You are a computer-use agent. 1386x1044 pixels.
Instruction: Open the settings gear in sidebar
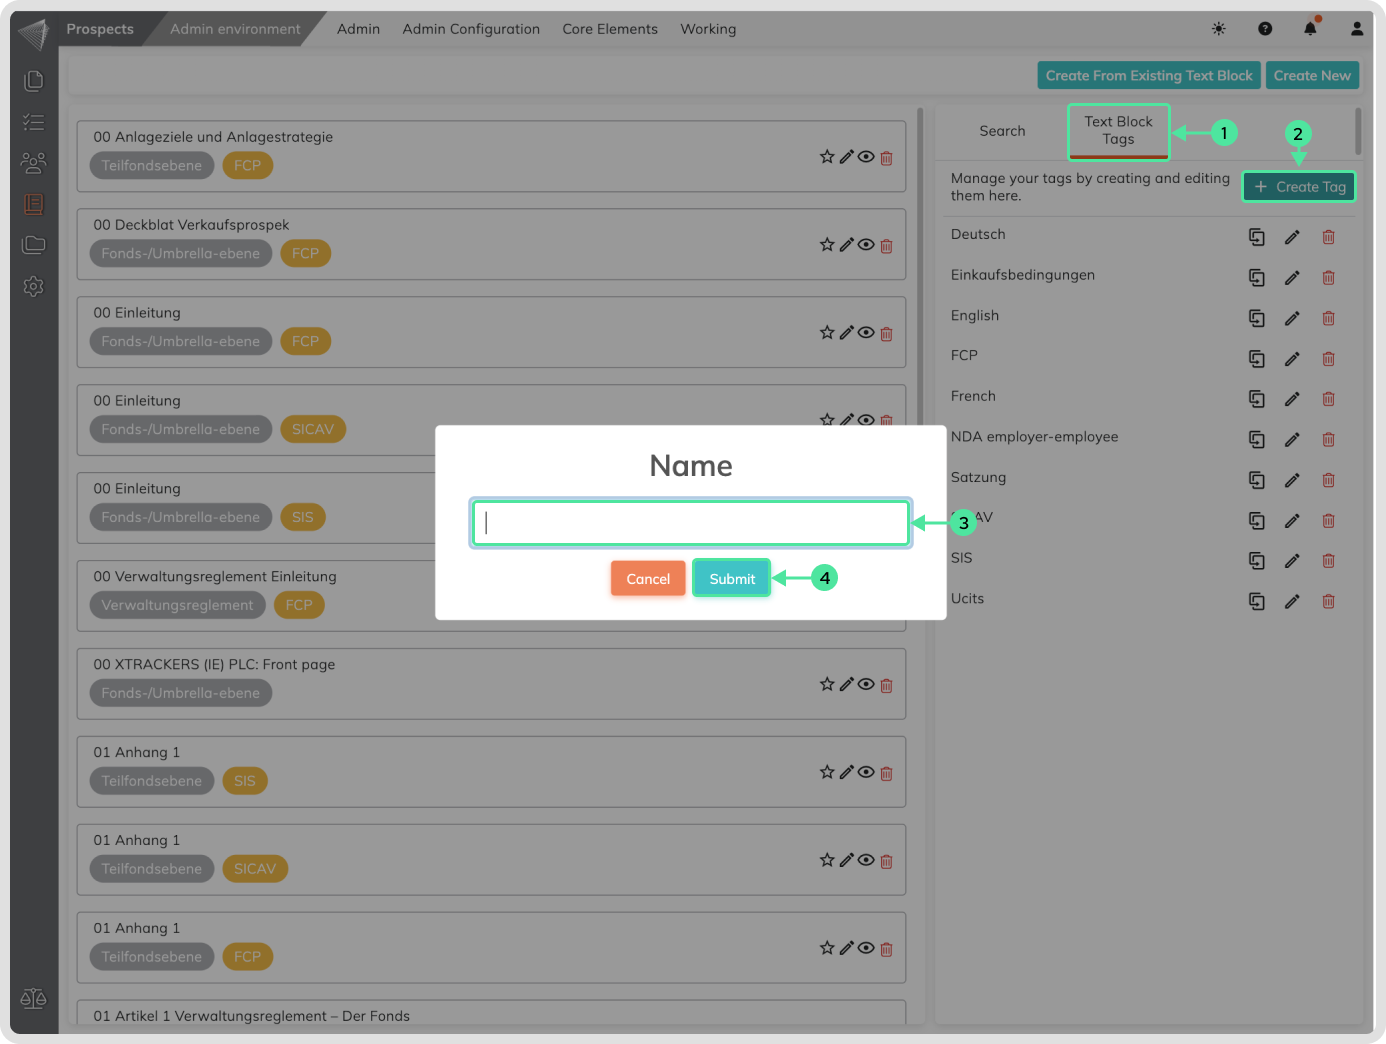[34, 287]
